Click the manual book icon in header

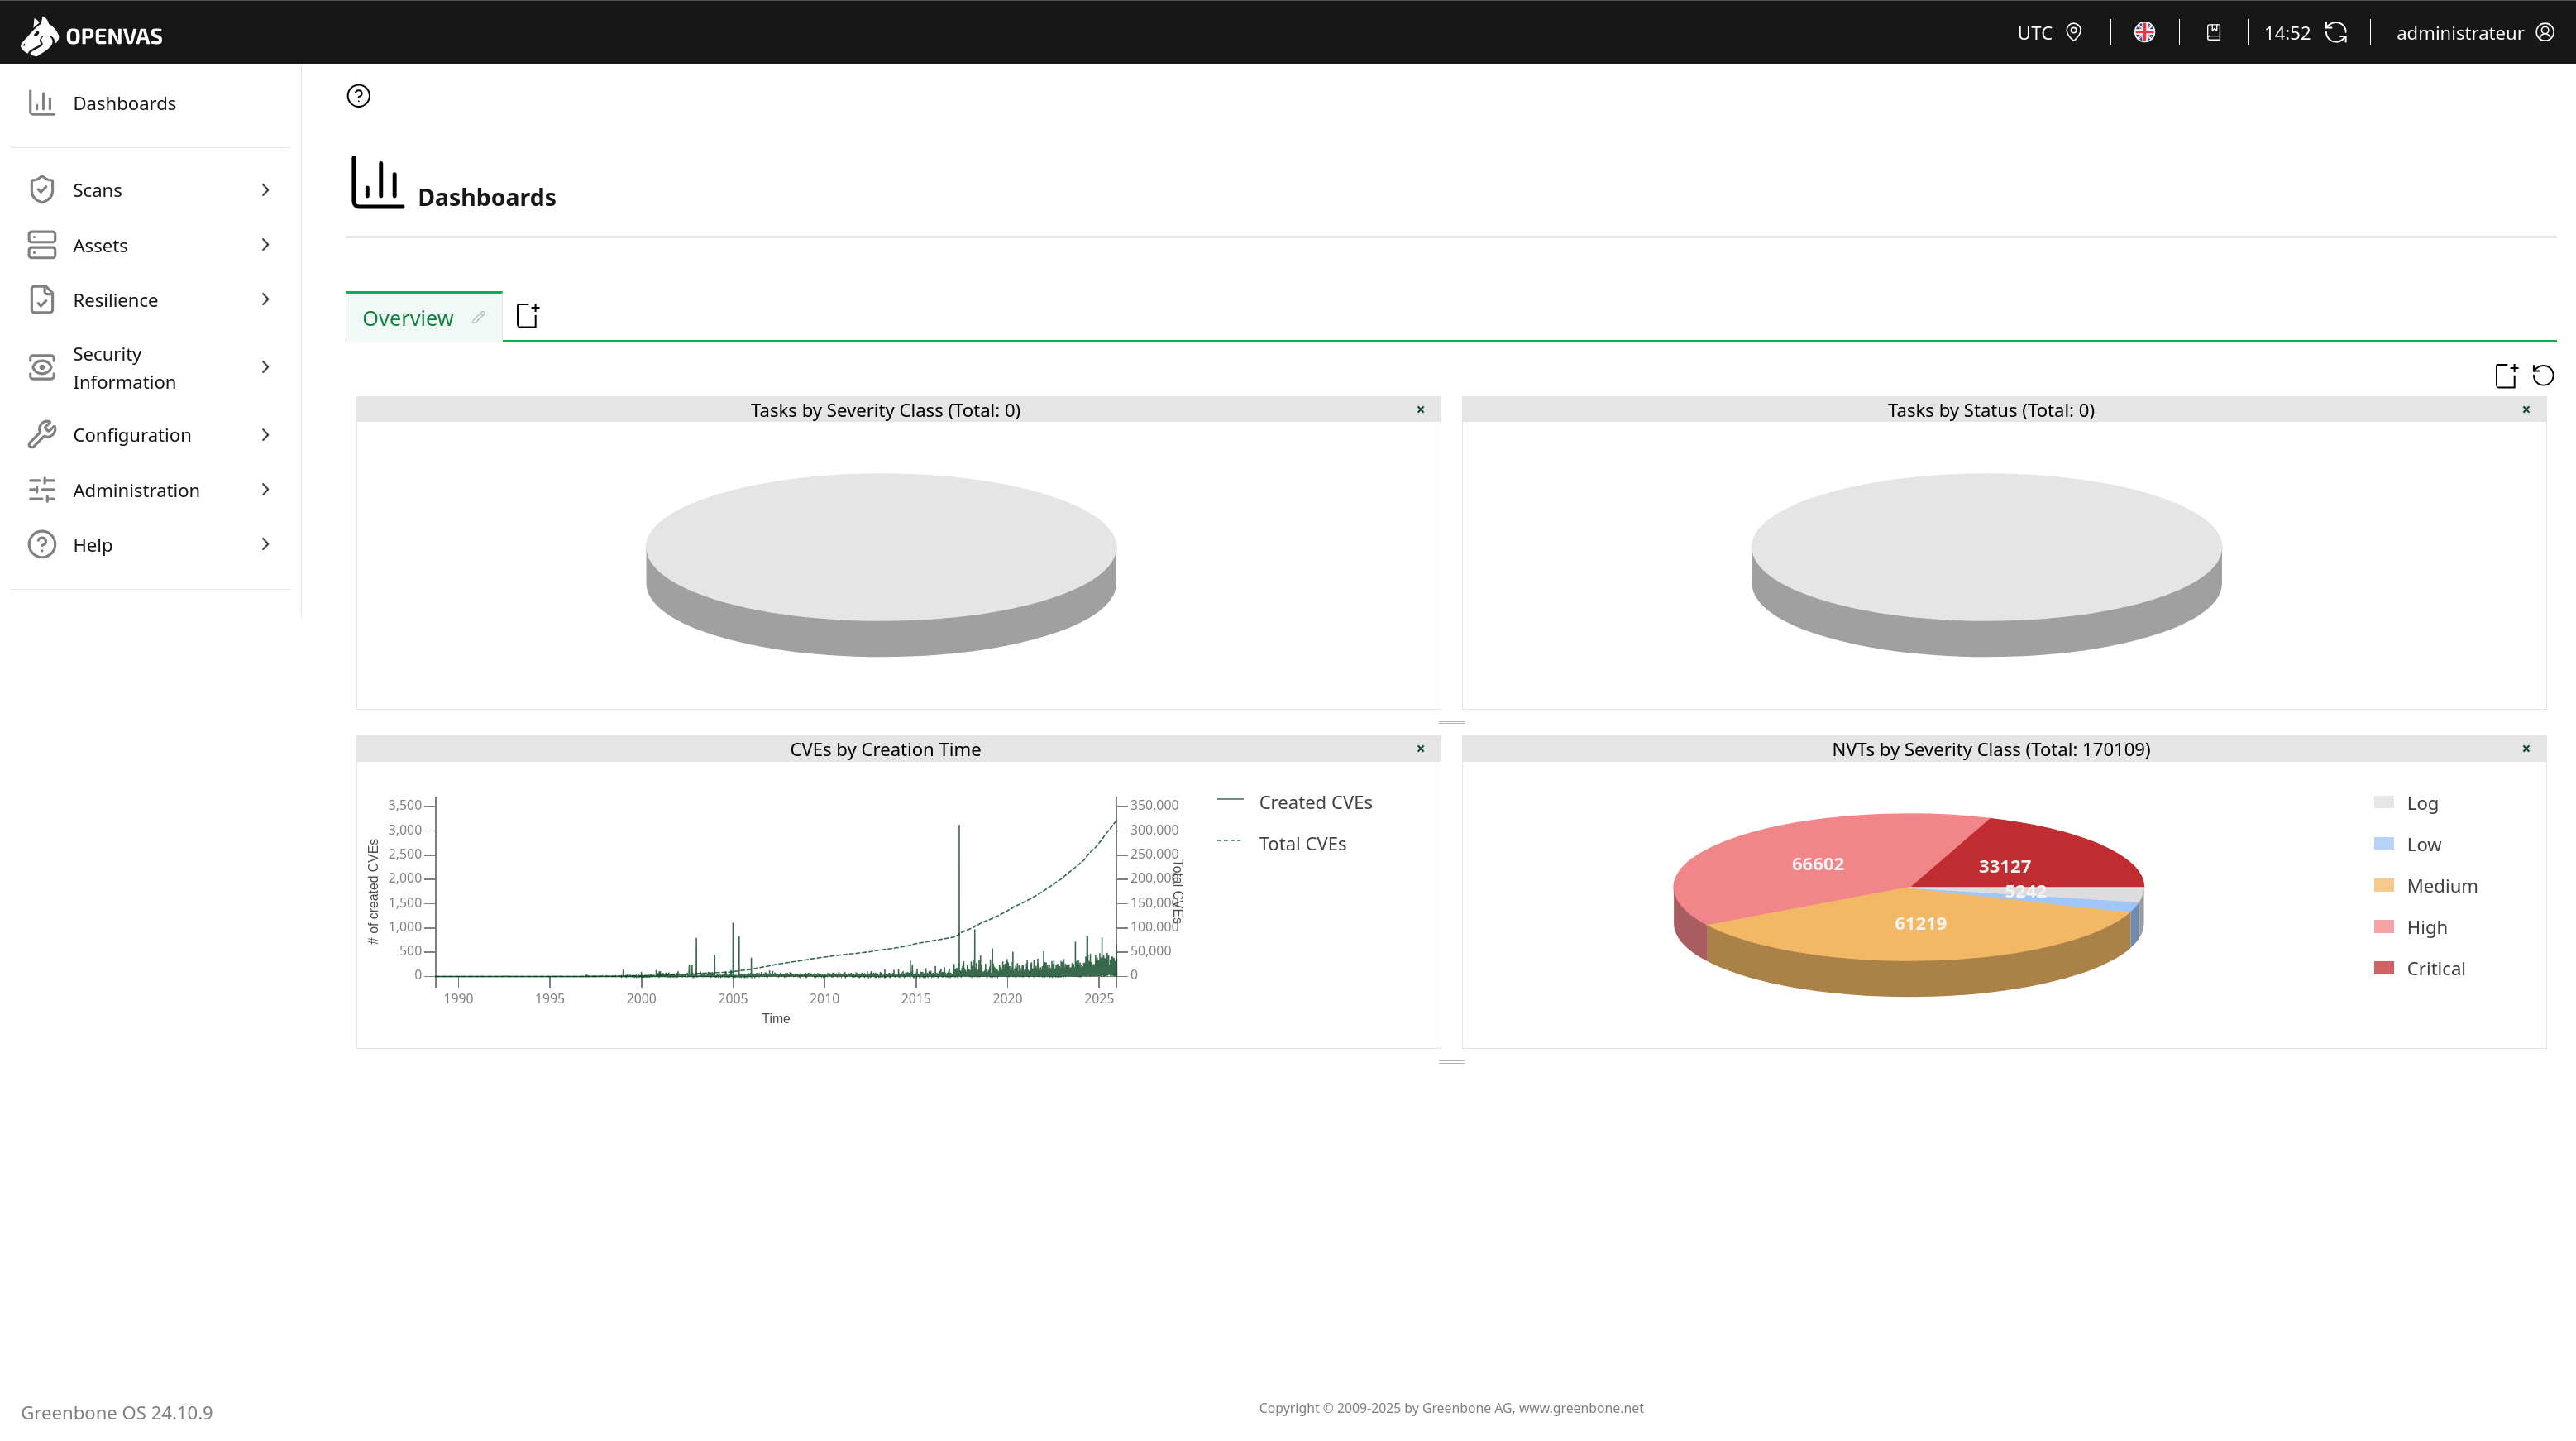(x=2213, y=33)
